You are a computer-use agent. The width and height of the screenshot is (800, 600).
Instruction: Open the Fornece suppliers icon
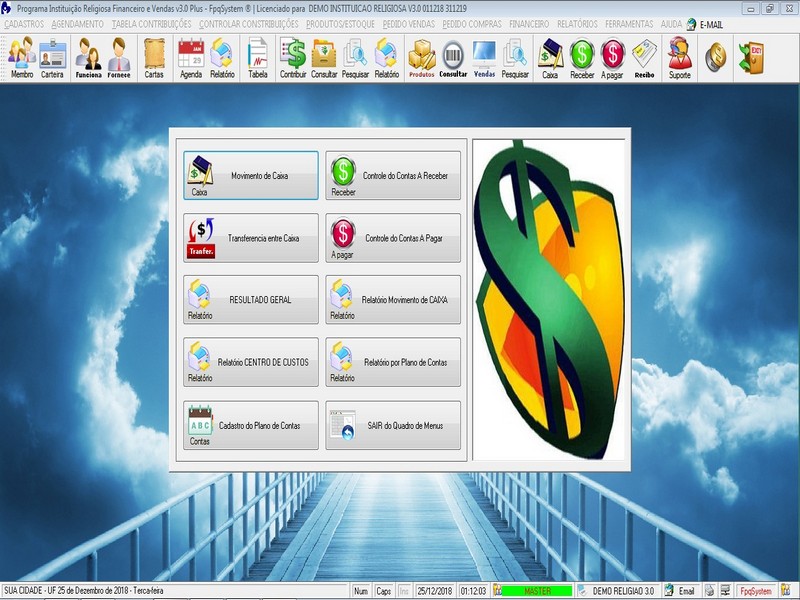tap(119, 58)
